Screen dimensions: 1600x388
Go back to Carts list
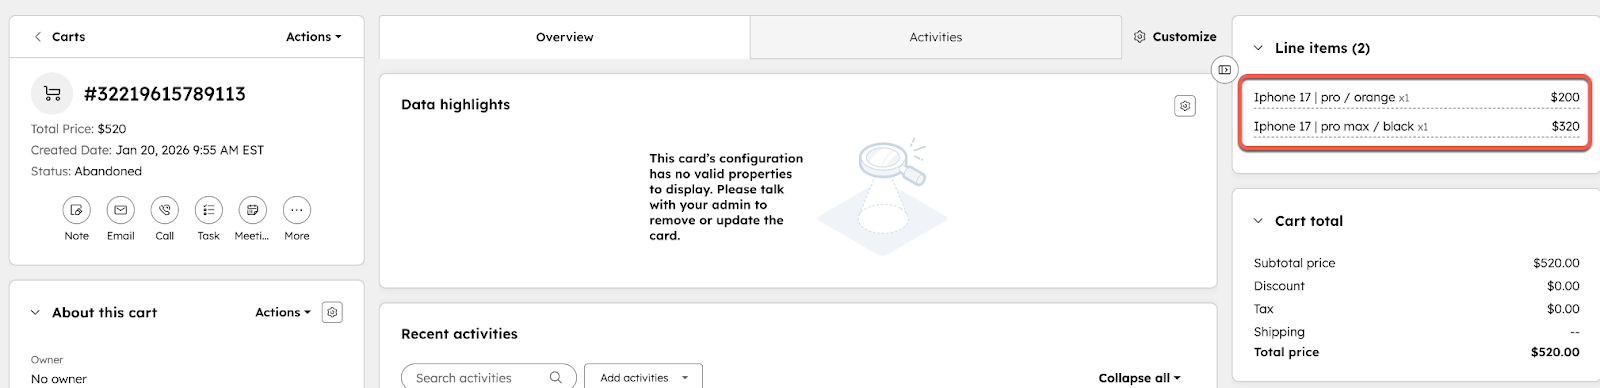pos(59,37)
